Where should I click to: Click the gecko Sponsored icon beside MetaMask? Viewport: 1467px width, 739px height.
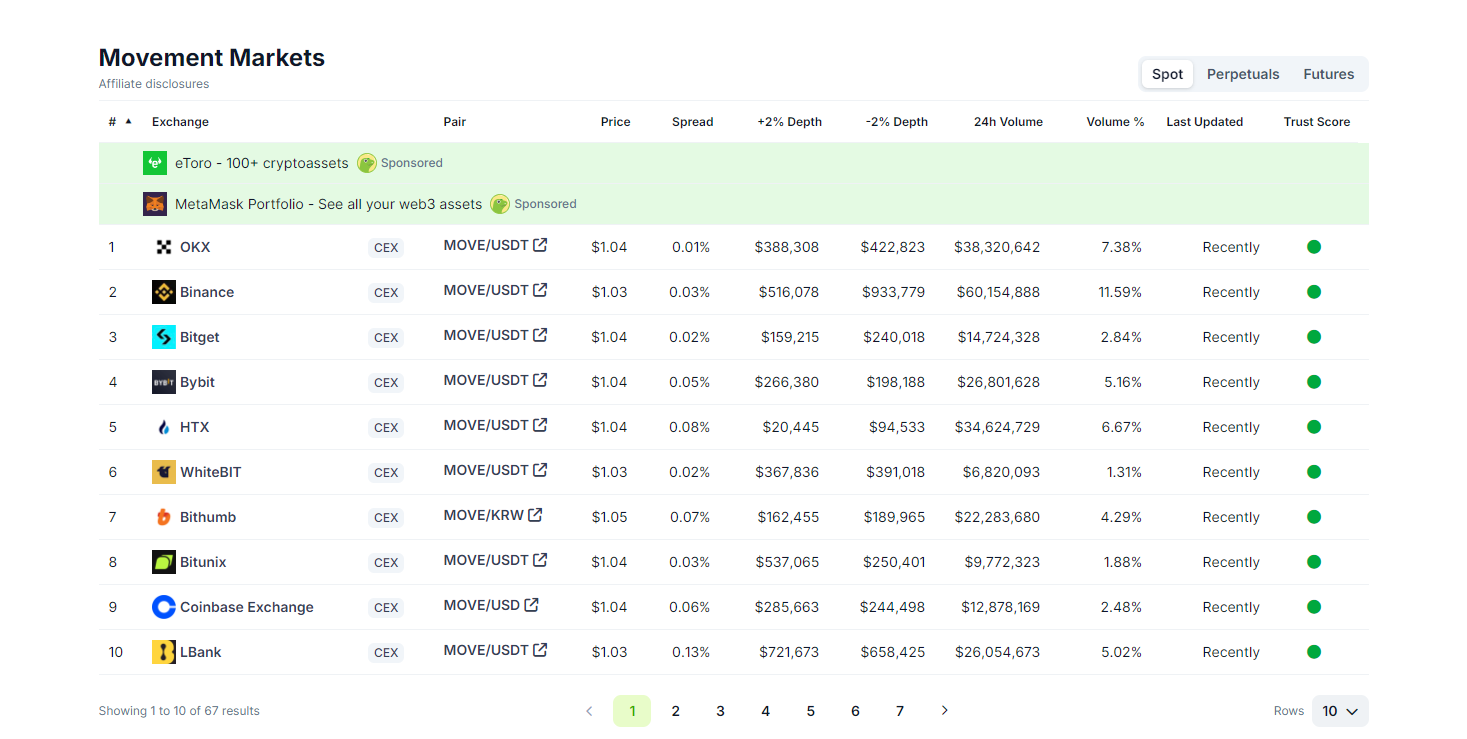(500, 204)
